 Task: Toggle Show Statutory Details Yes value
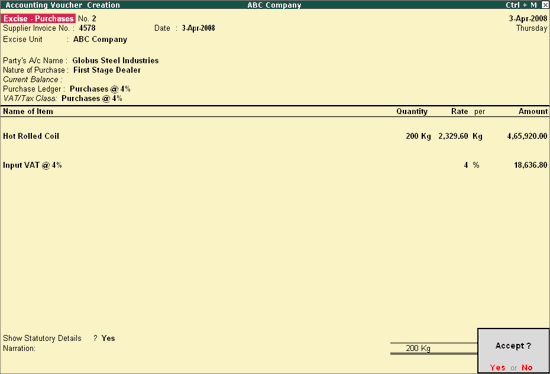click(x=108, y=338)
